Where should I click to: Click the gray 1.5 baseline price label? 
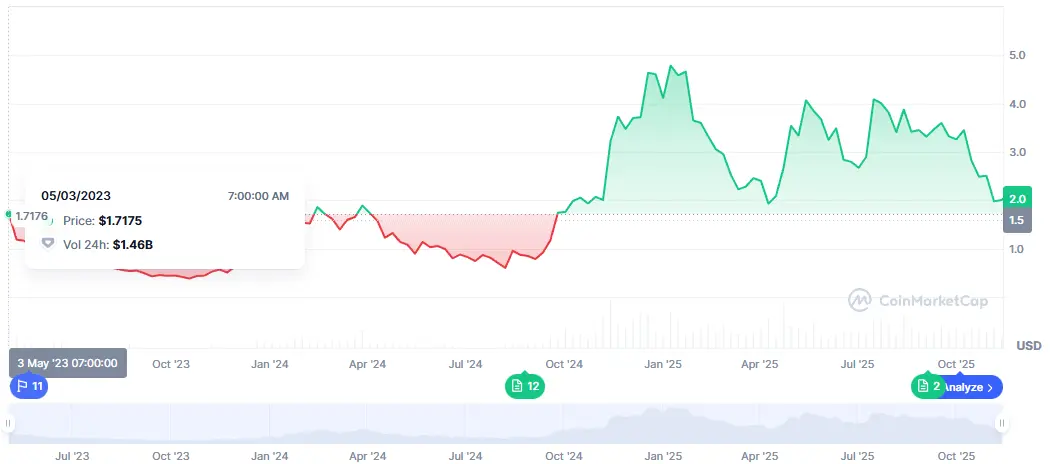pos(1017,220)
